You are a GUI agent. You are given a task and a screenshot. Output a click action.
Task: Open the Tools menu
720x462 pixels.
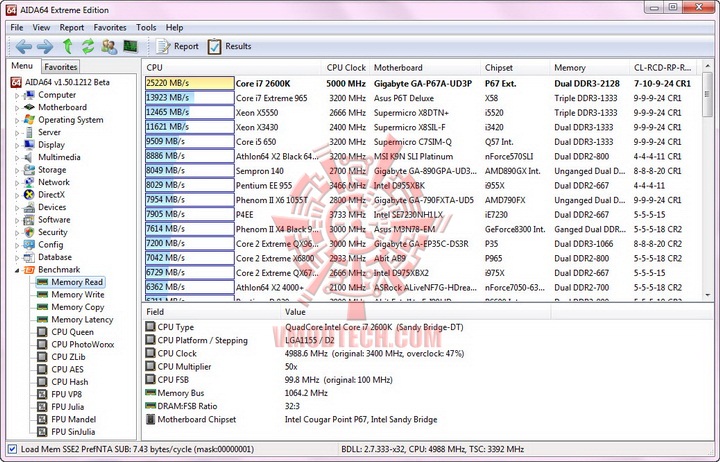[146, 28]
